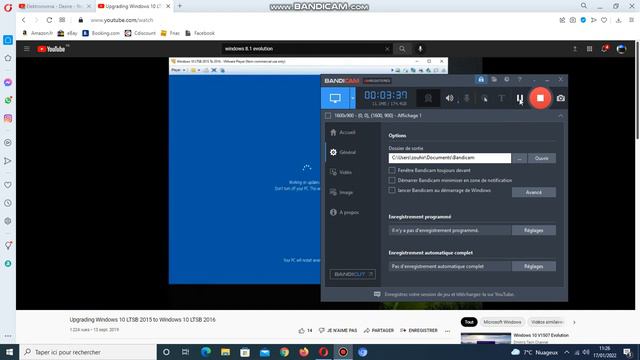
Task: Open Bandicam help question mark icon
Action: [x=519, y=80]
